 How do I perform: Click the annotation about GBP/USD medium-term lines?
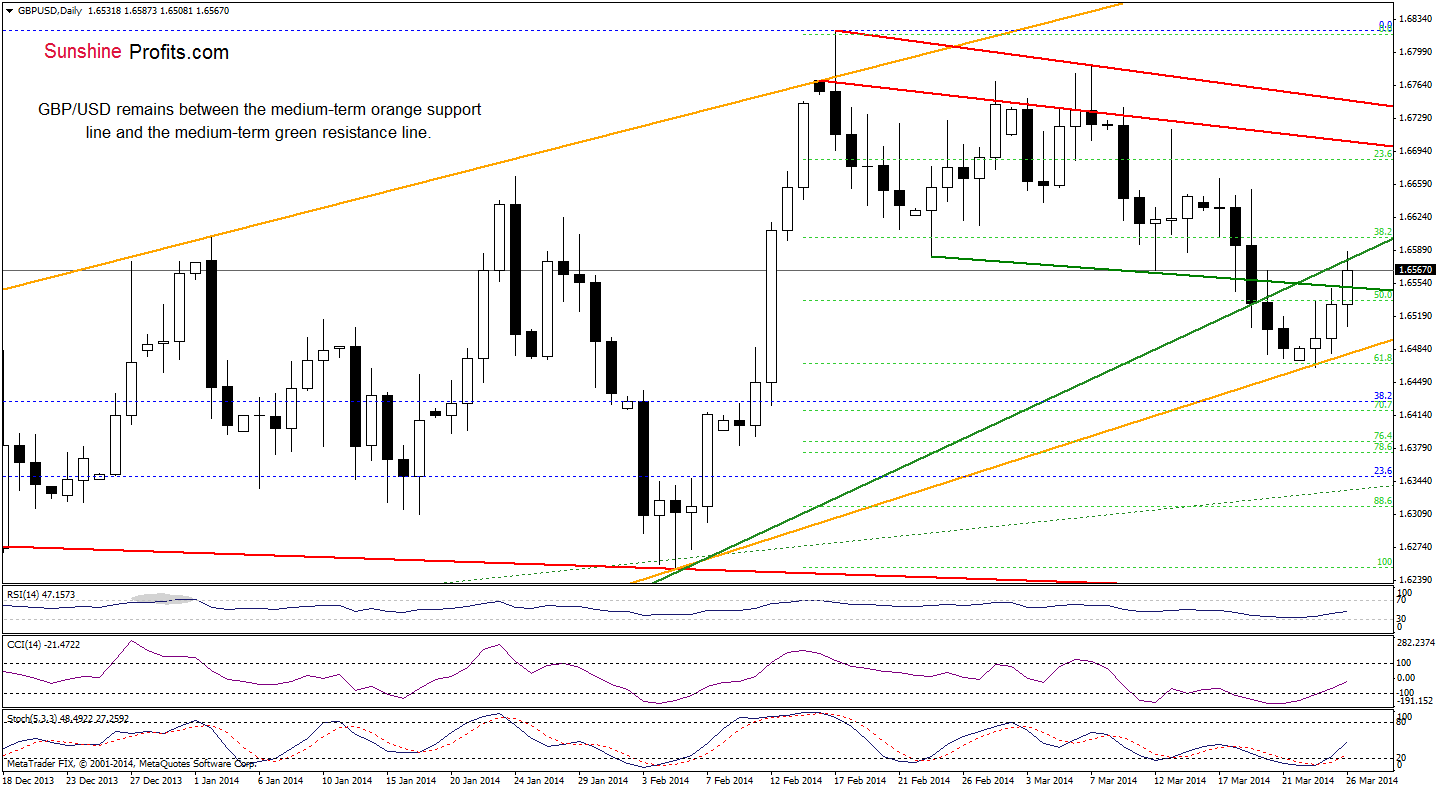[x=259, y=120]
